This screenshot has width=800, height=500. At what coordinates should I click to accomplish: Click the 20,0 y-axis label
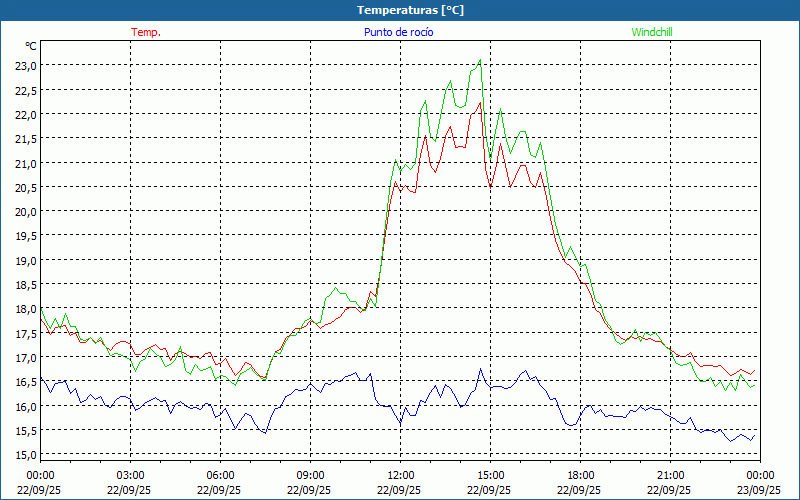tap(25, 211)
